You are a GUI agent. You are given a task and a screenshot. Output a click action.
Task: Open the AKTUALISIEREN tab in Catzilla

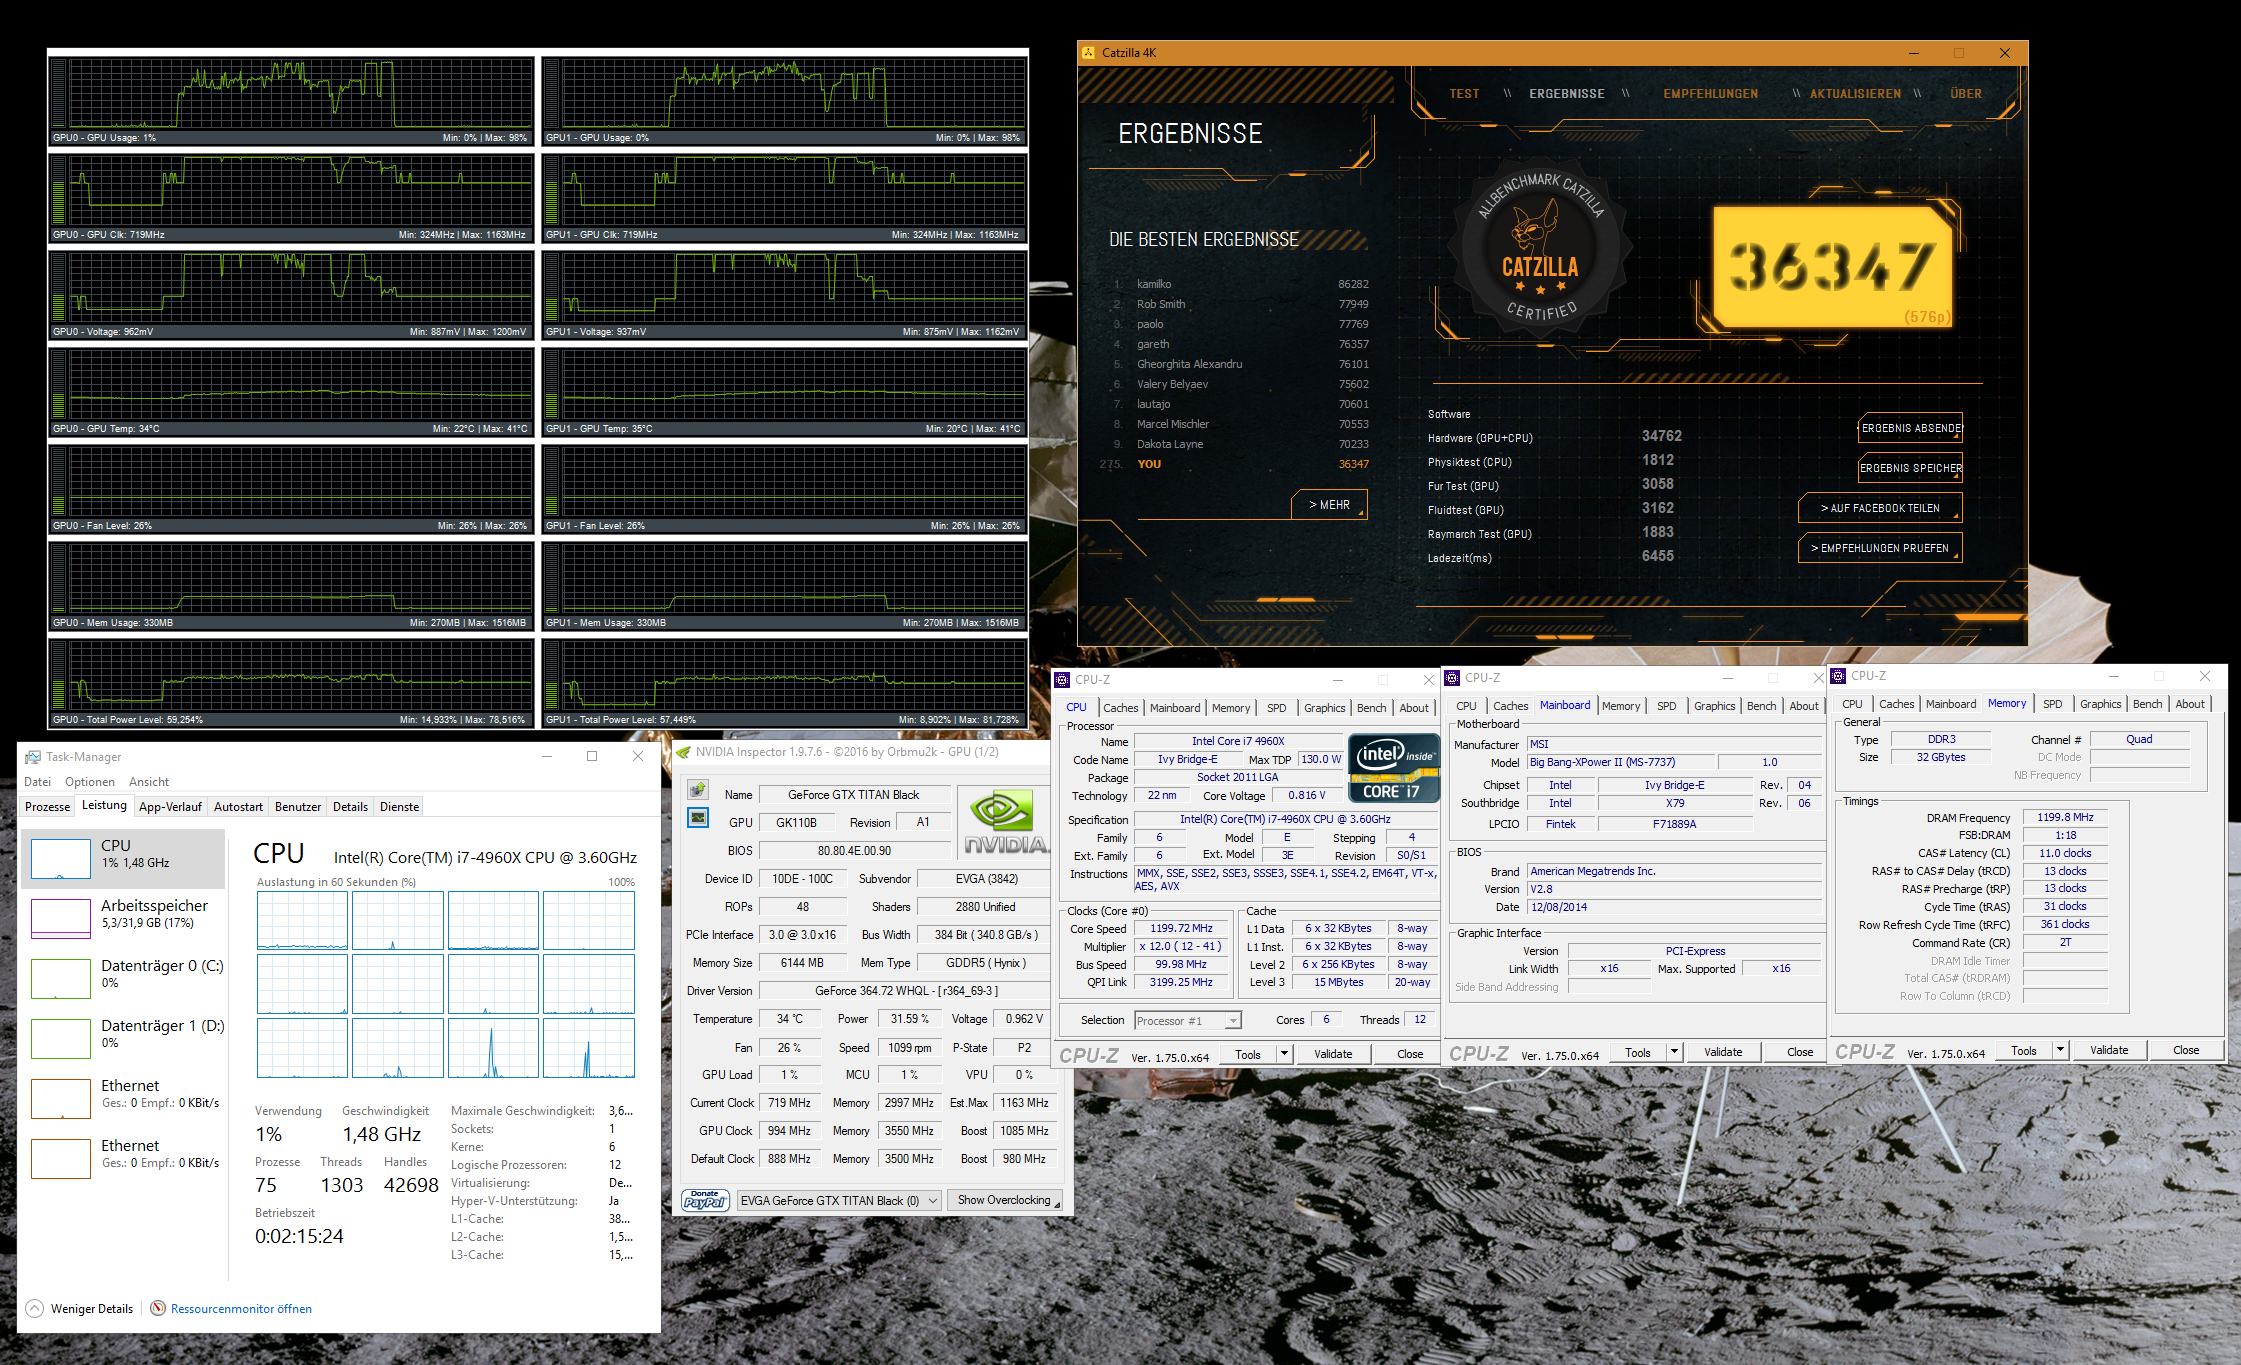[1855, 94]
